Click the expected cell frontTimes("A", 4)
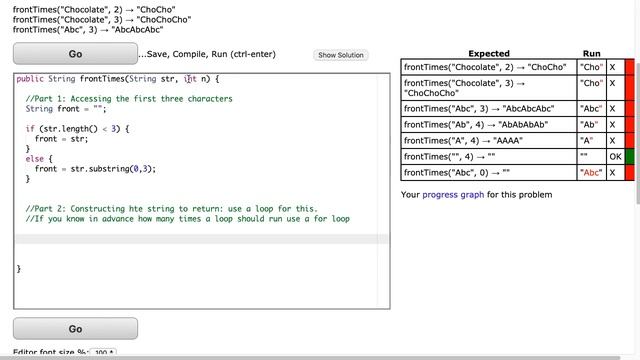640x360 pixels. 489,140
